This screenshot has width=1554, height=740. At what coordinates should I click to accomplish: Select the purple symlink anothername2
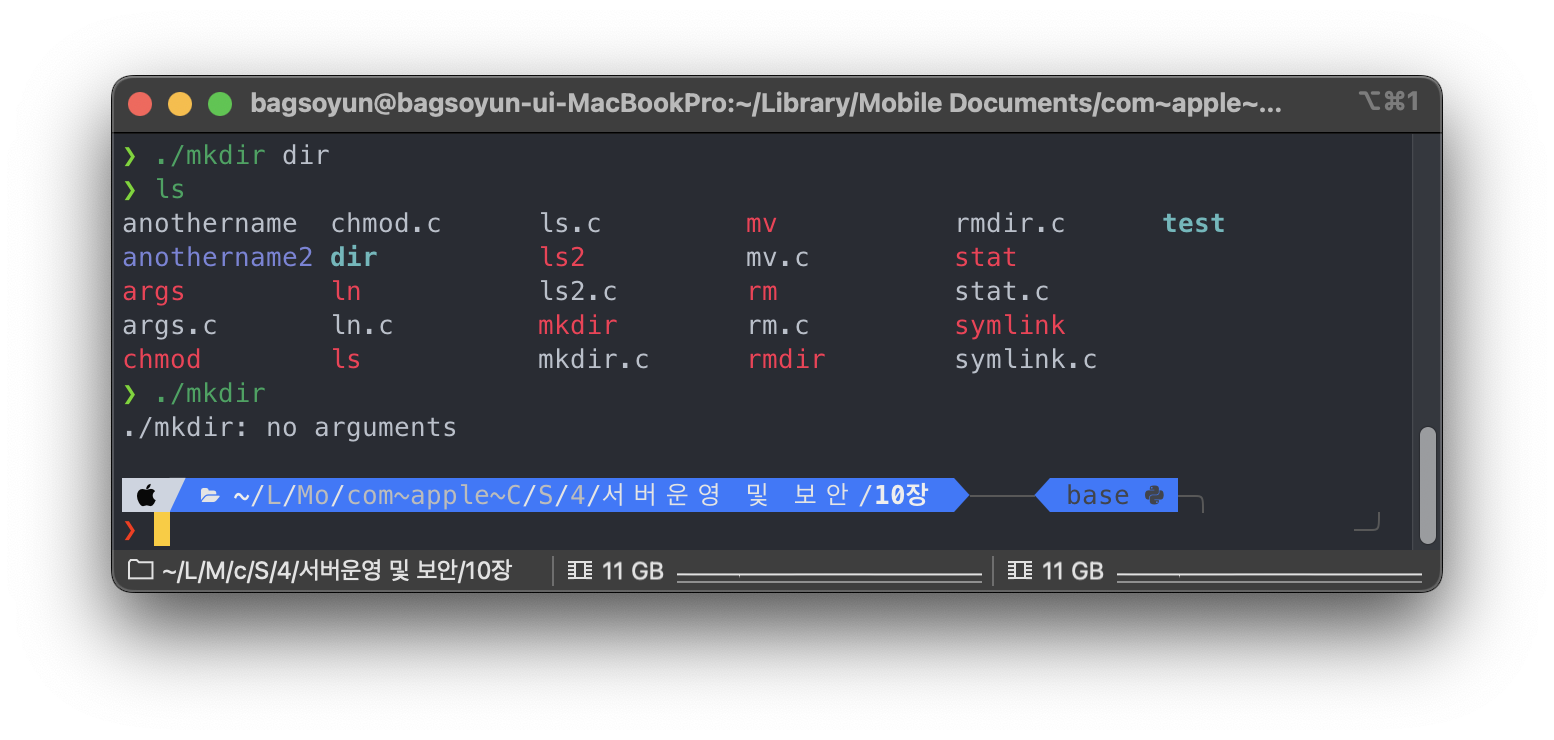pos(218,257)
